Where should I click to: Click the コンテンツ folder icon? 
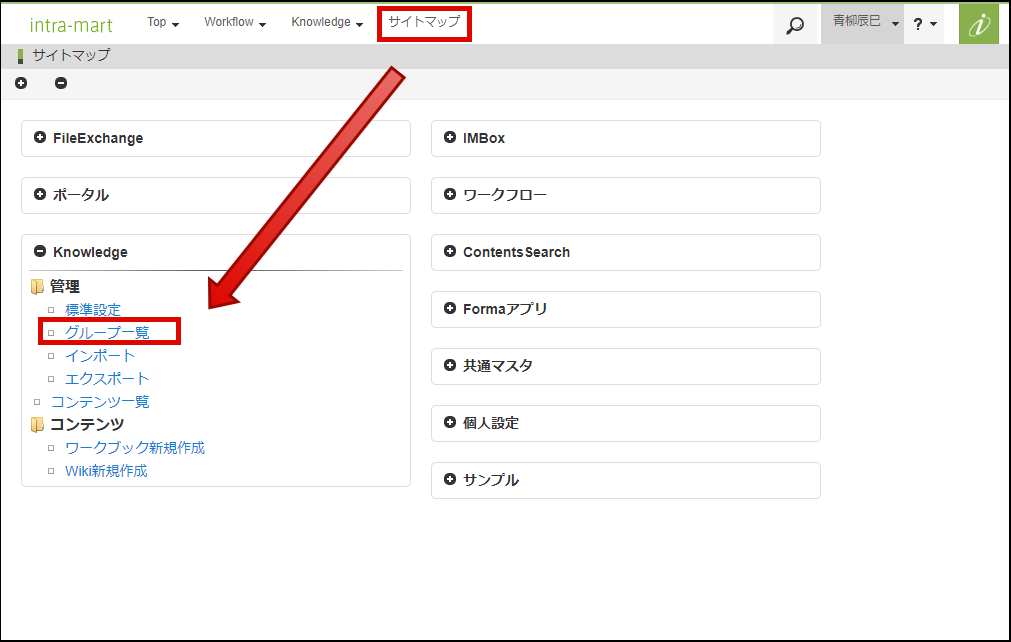(37, 424)
